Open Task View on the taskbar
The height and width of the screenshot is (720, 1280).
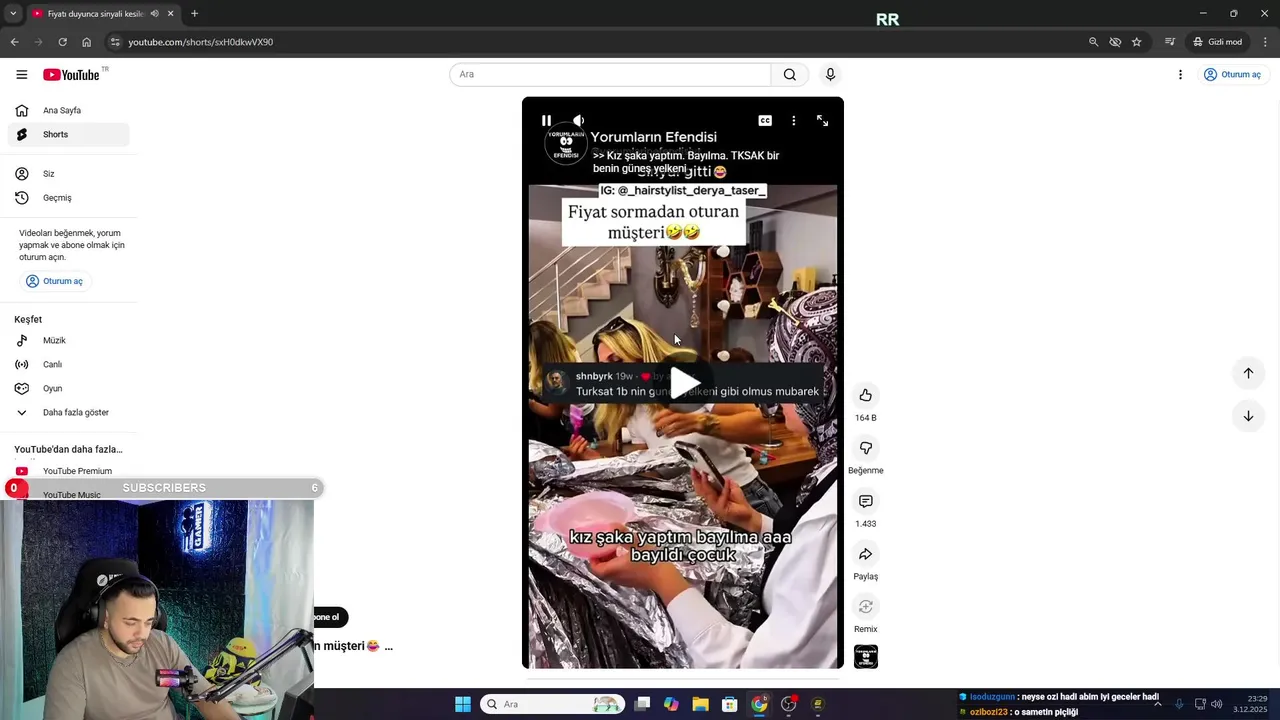(x=642, y=704)
